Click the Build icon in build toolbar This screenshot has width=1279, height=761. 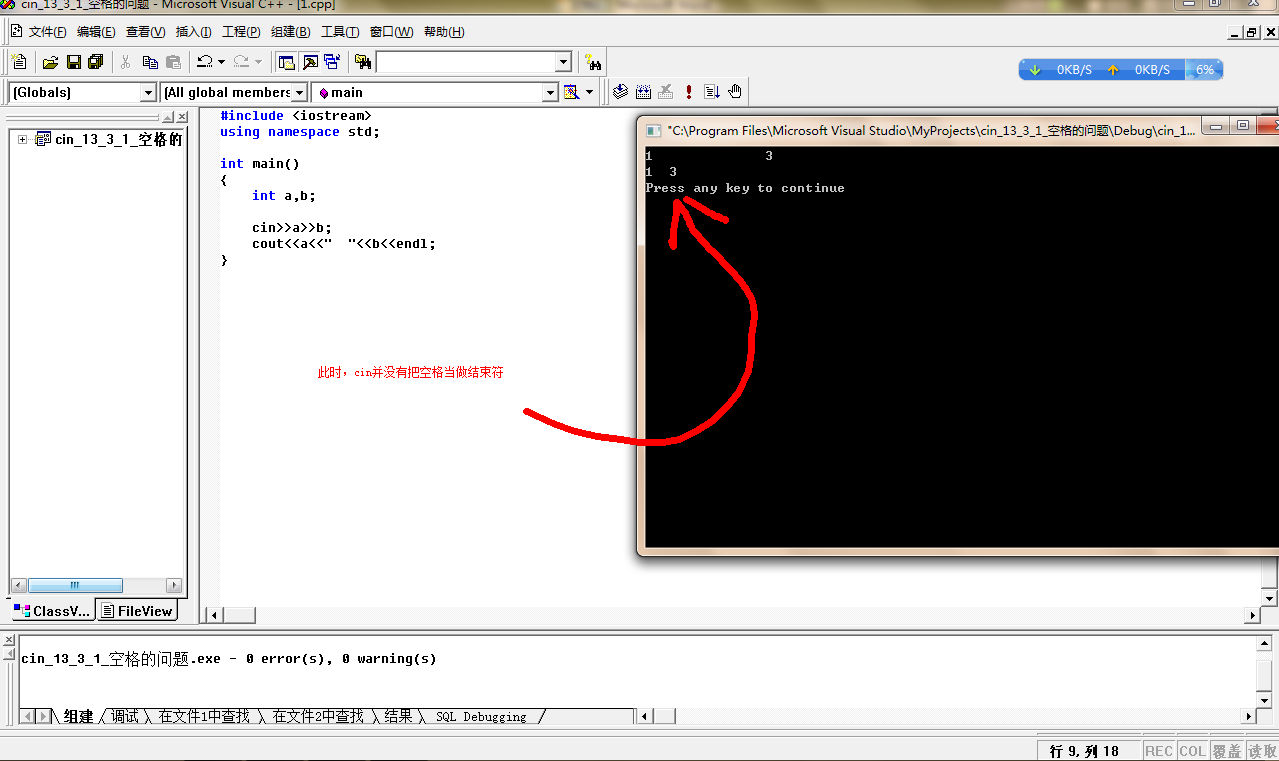[x=643, y=92]
